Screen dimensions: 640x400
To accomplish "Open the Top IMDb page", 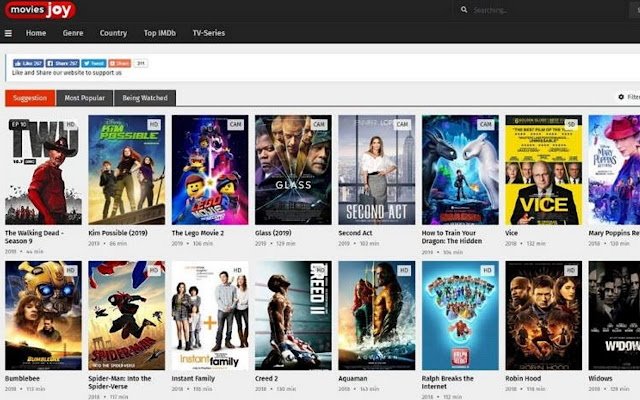I will coord(160,33).
